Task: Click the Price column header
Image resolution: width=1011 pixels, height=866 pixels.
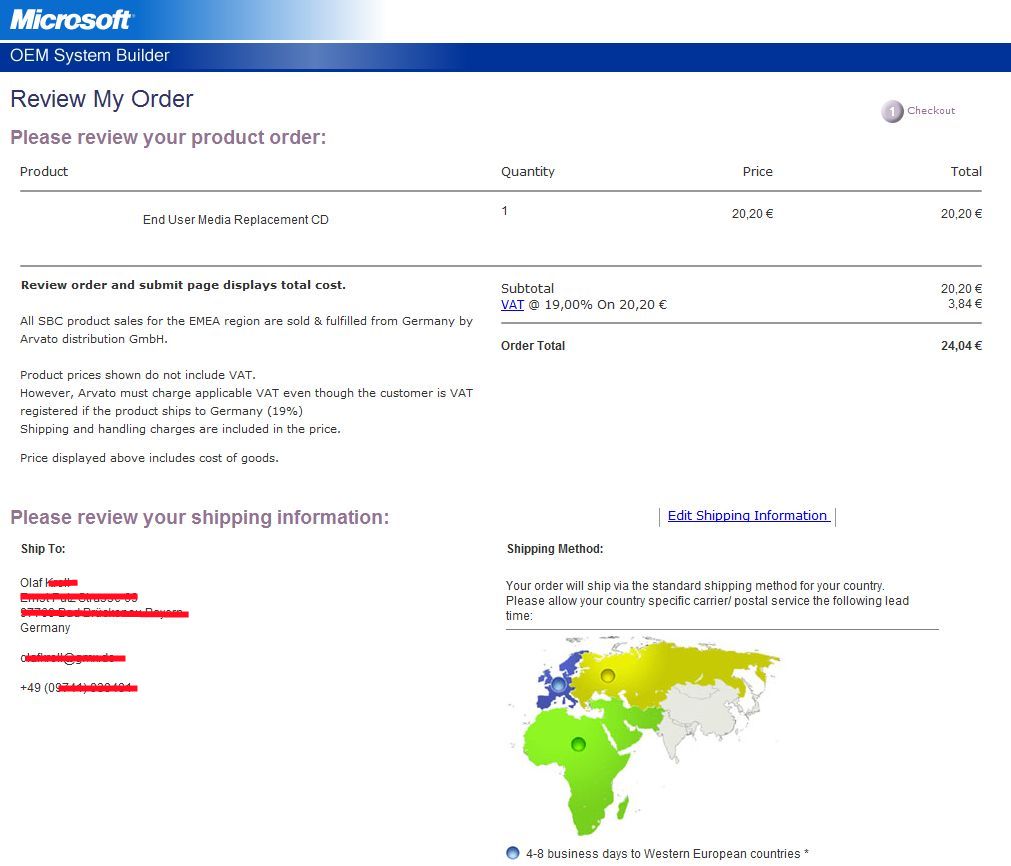Action: point(757,172)
